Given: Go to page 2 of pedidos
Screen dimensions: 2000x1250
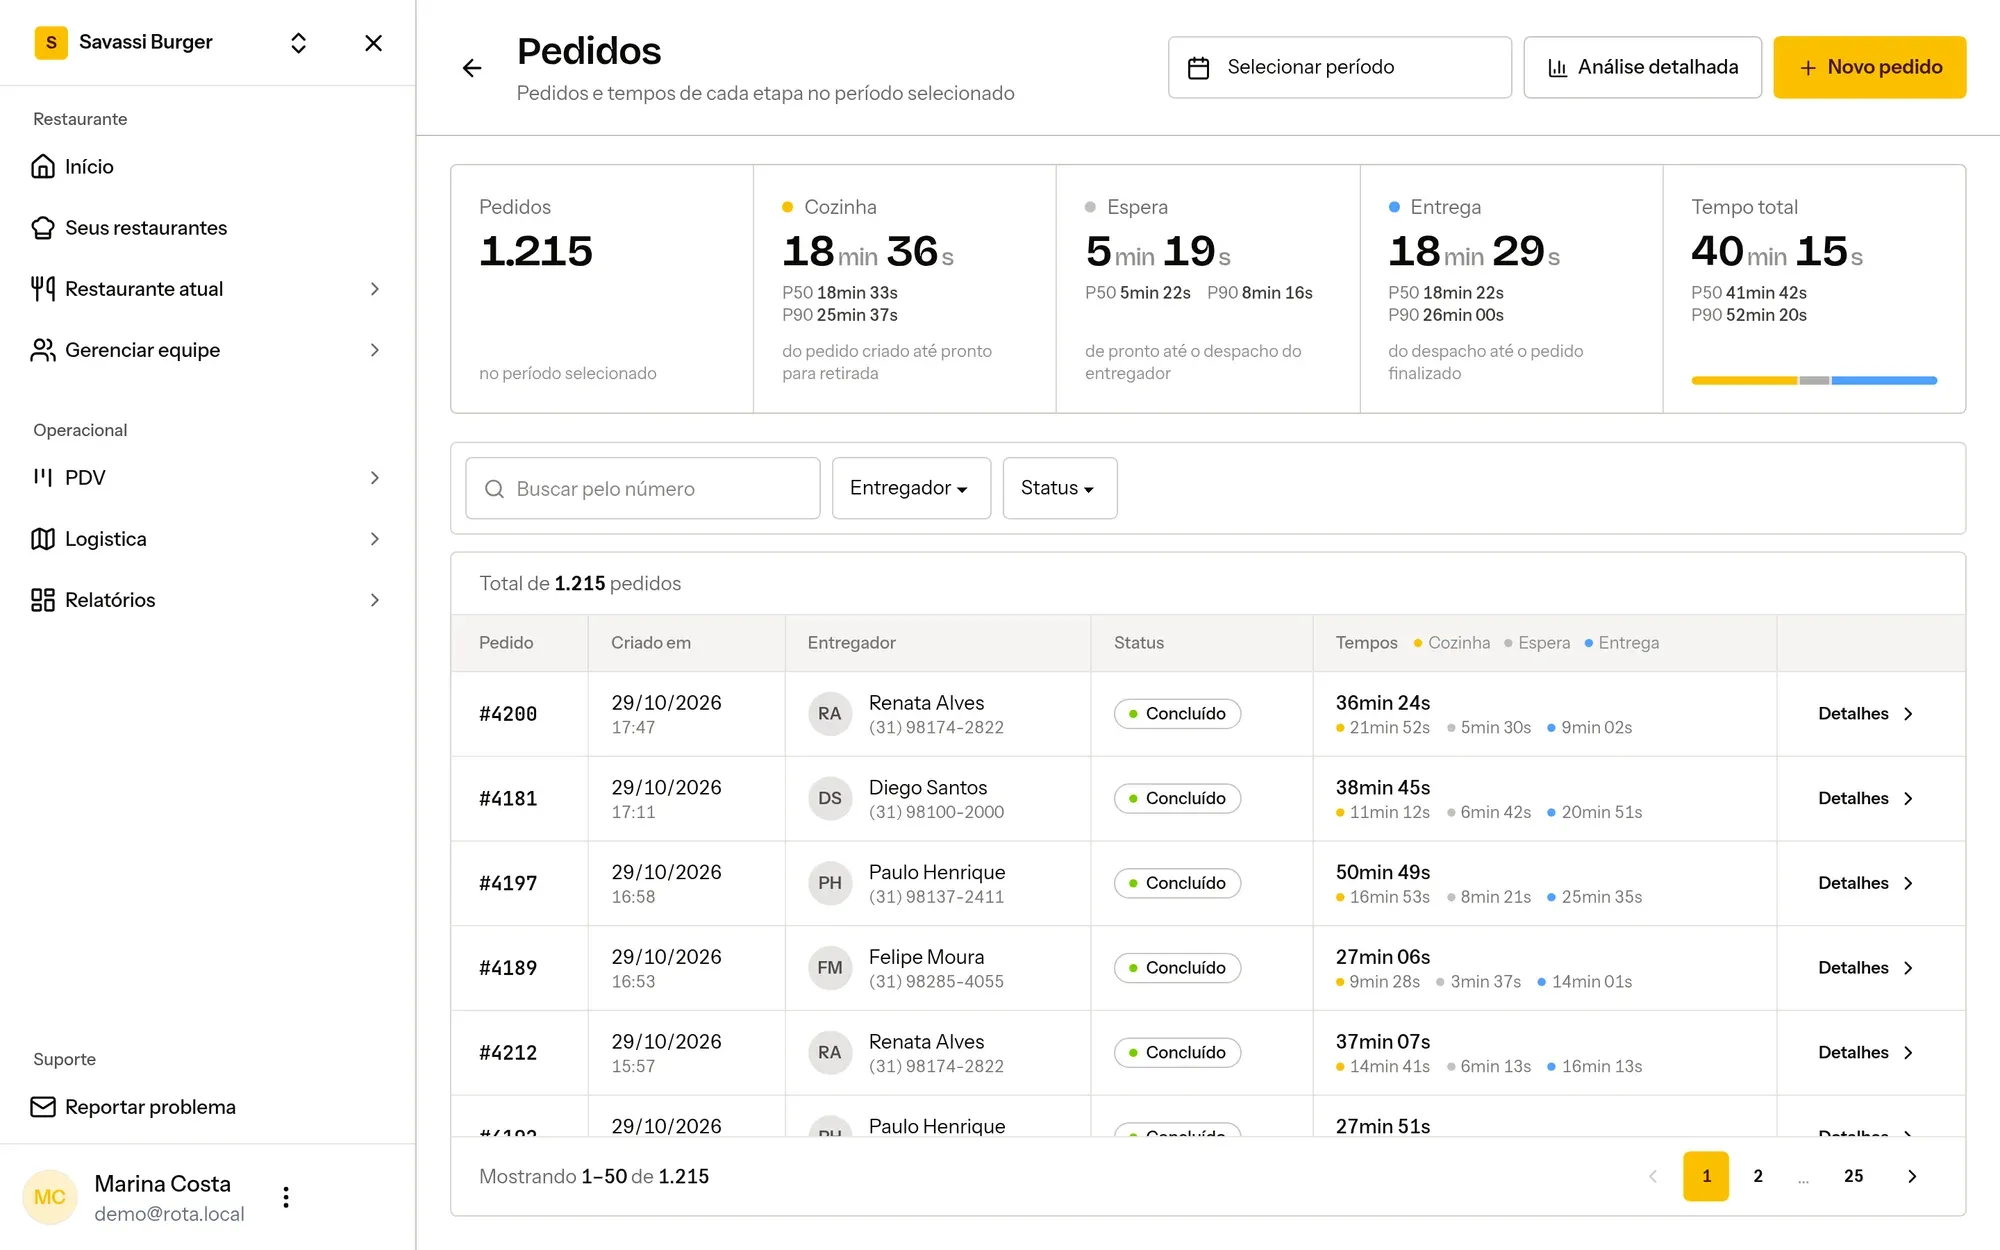Looking at the screenshot, I should (x=1757, y=1176).
